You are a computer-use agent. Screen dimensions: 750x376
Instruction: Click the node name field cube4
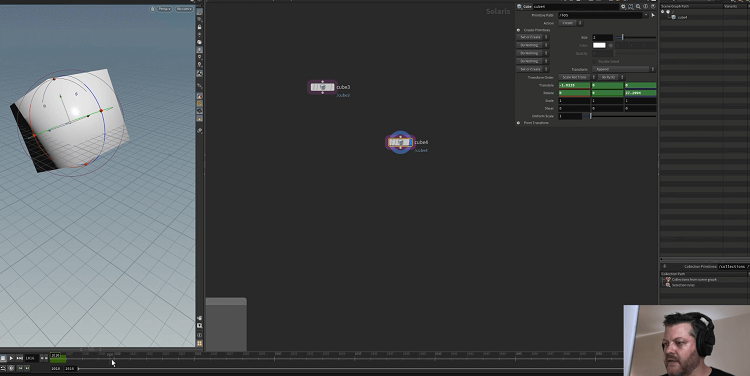pyautogui.click(x=575, y=7)
